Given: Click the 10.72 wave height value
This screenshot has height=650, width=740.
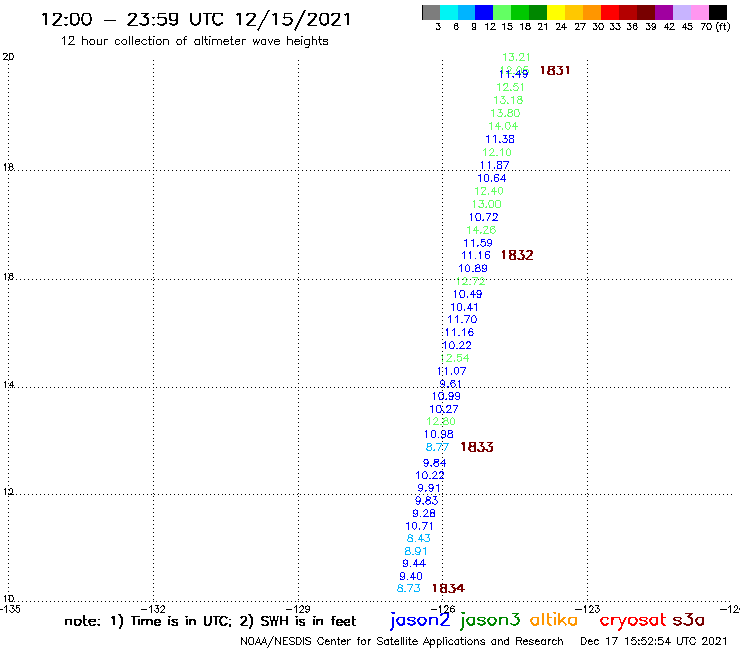Looking at the screenshot, I should 484,217.
